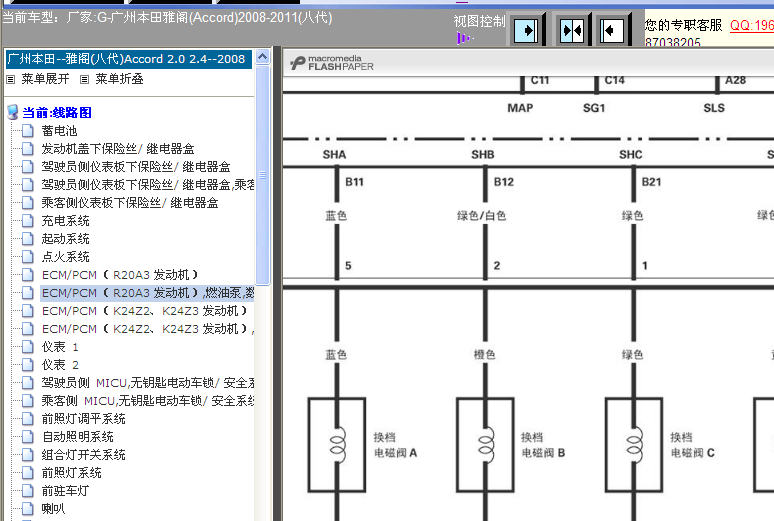Click the page icon beside 前照灯系统
This screenshot has width=774, height=521.
coord(28,473)
